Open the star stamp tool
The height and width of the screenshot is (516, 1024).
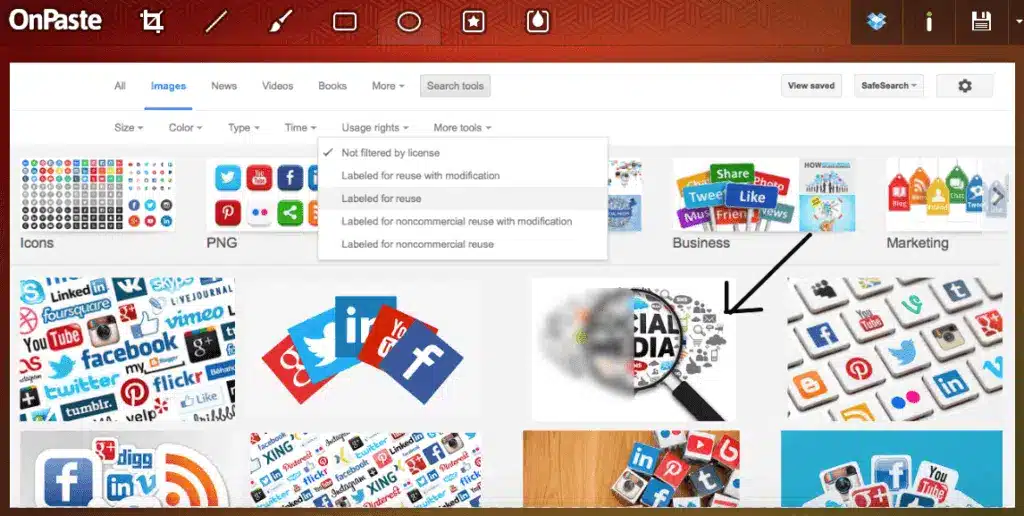pos(473,22)
